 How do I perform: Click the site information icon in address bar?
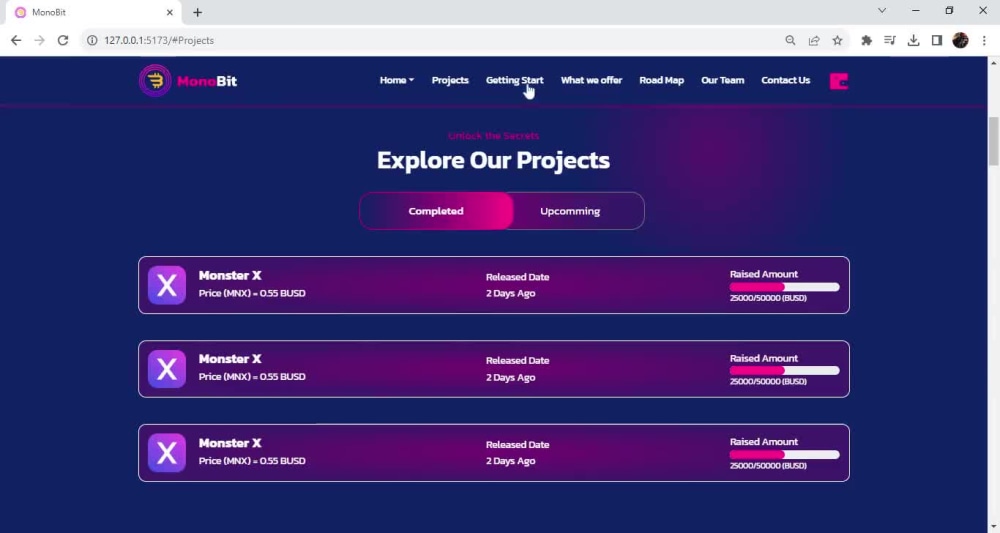point(92,40)
